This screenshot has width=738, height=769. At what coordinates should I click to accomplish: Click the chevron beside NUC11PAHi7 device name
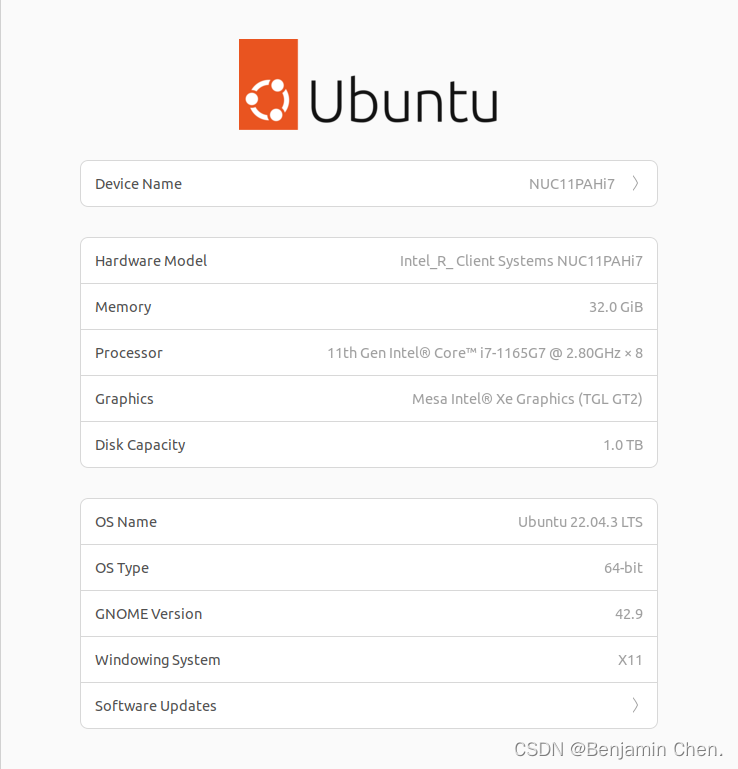[635, 183]
